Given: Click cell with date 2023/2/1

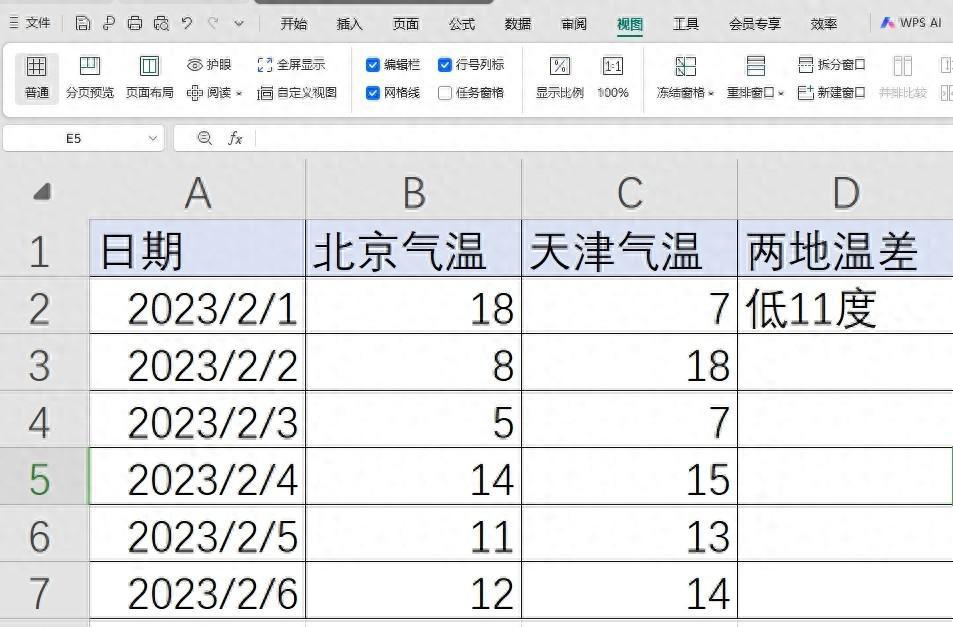Looking at the screenshot, I should pos(198,306).
